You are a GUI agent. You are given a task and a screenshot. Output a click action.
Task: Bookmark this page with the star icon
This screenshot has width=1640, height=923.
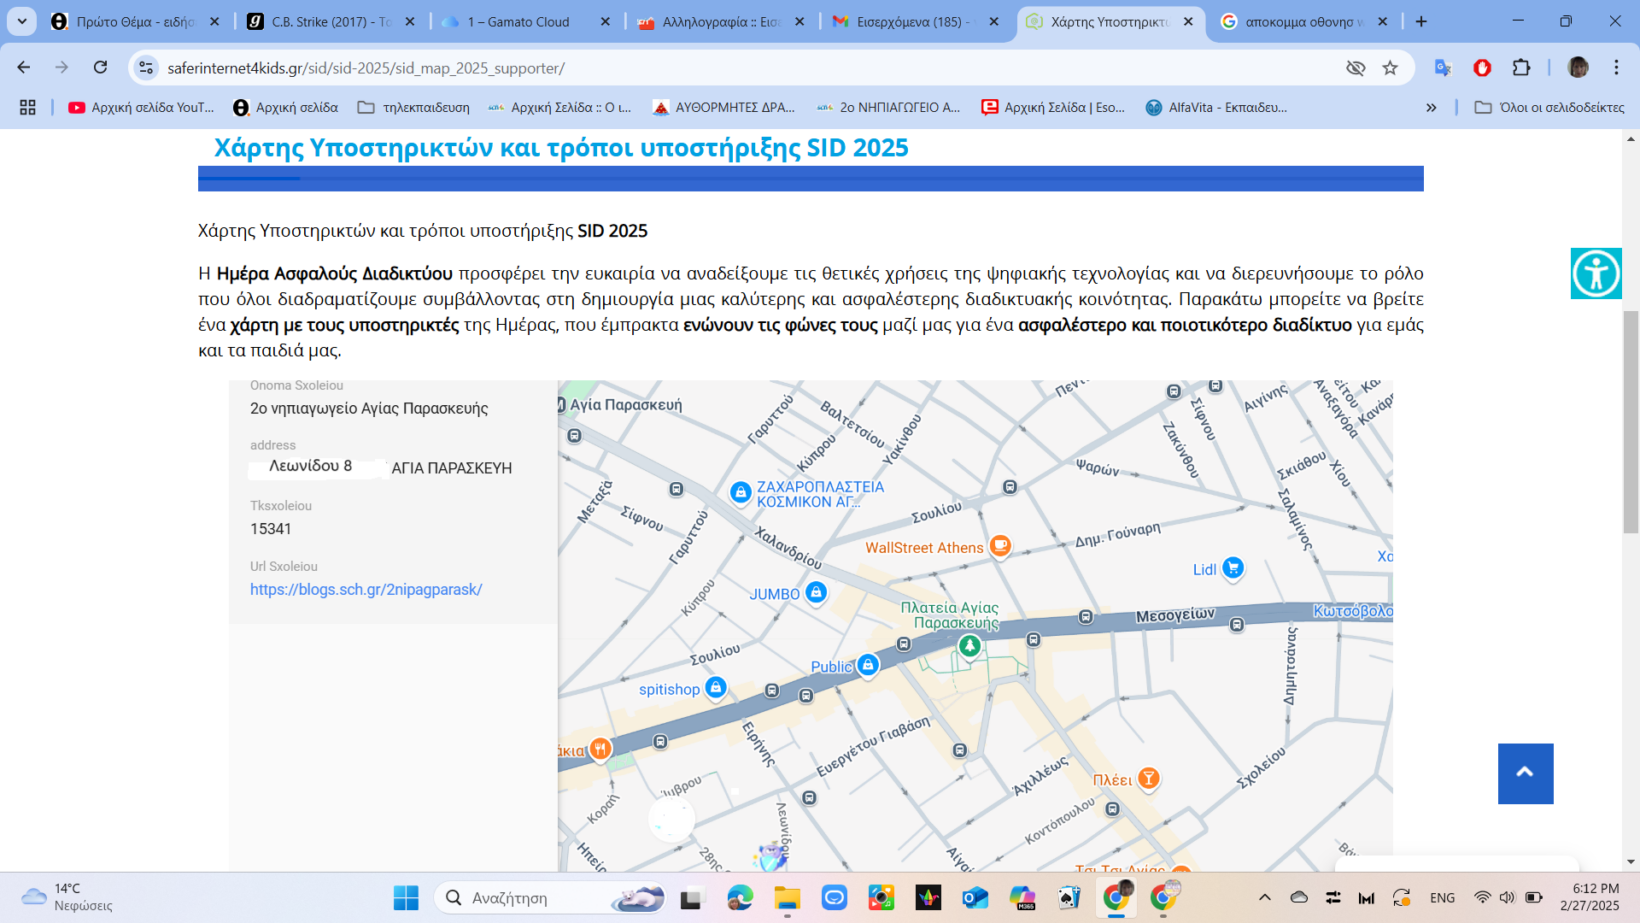pos(1390,68)
